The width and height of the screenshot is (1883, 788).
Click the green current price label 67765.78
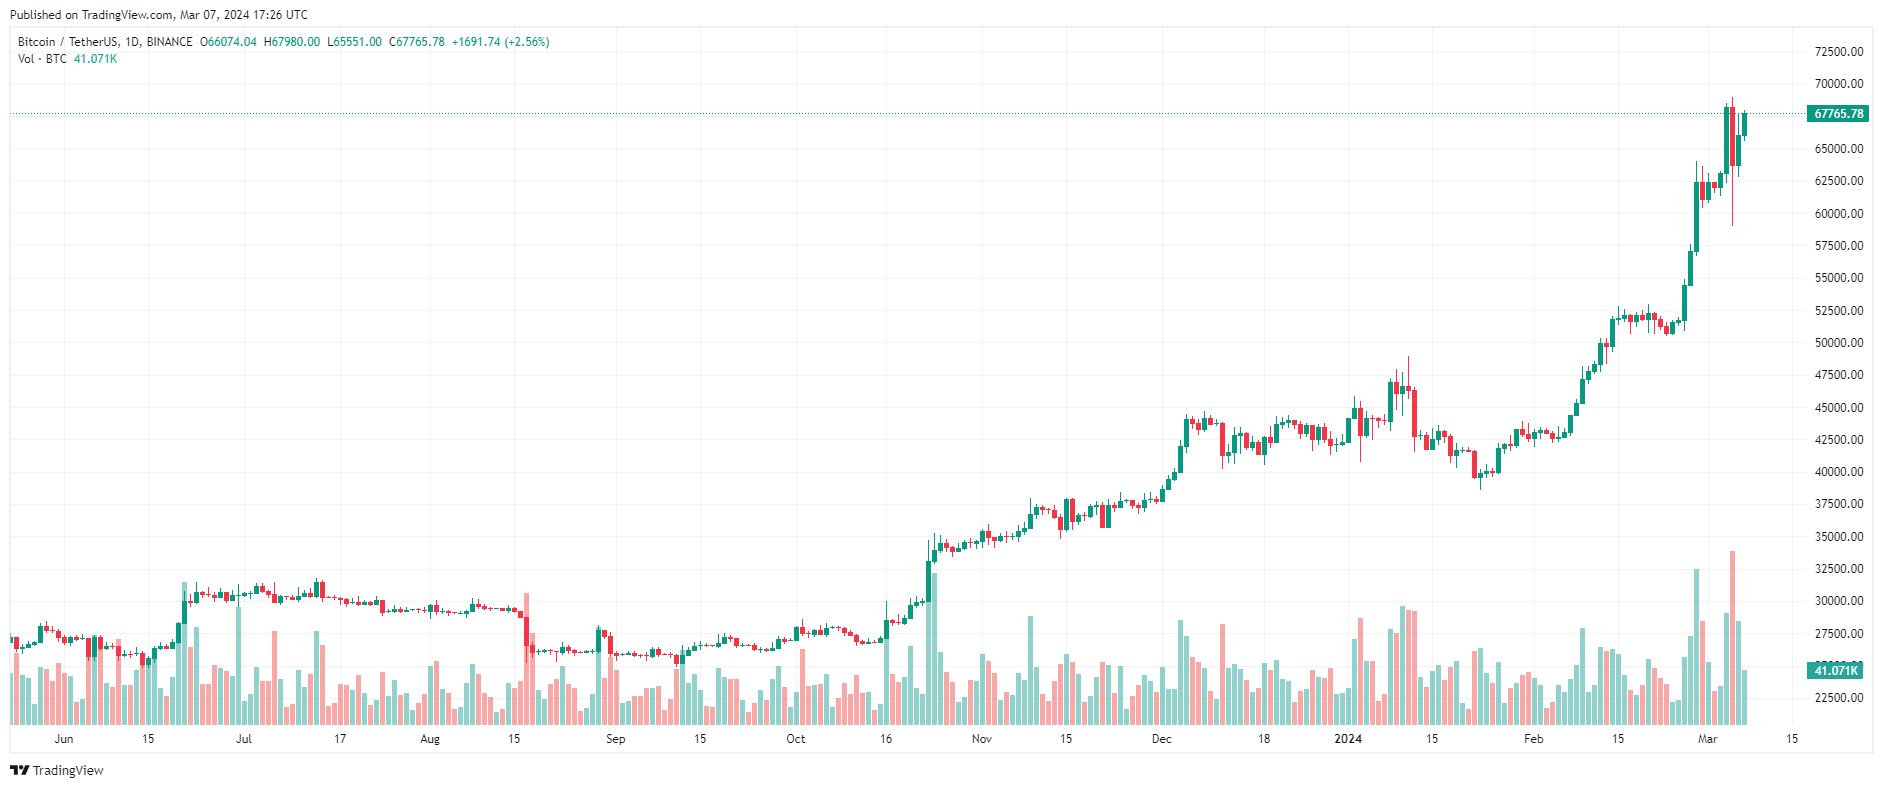coord(1838,114)
